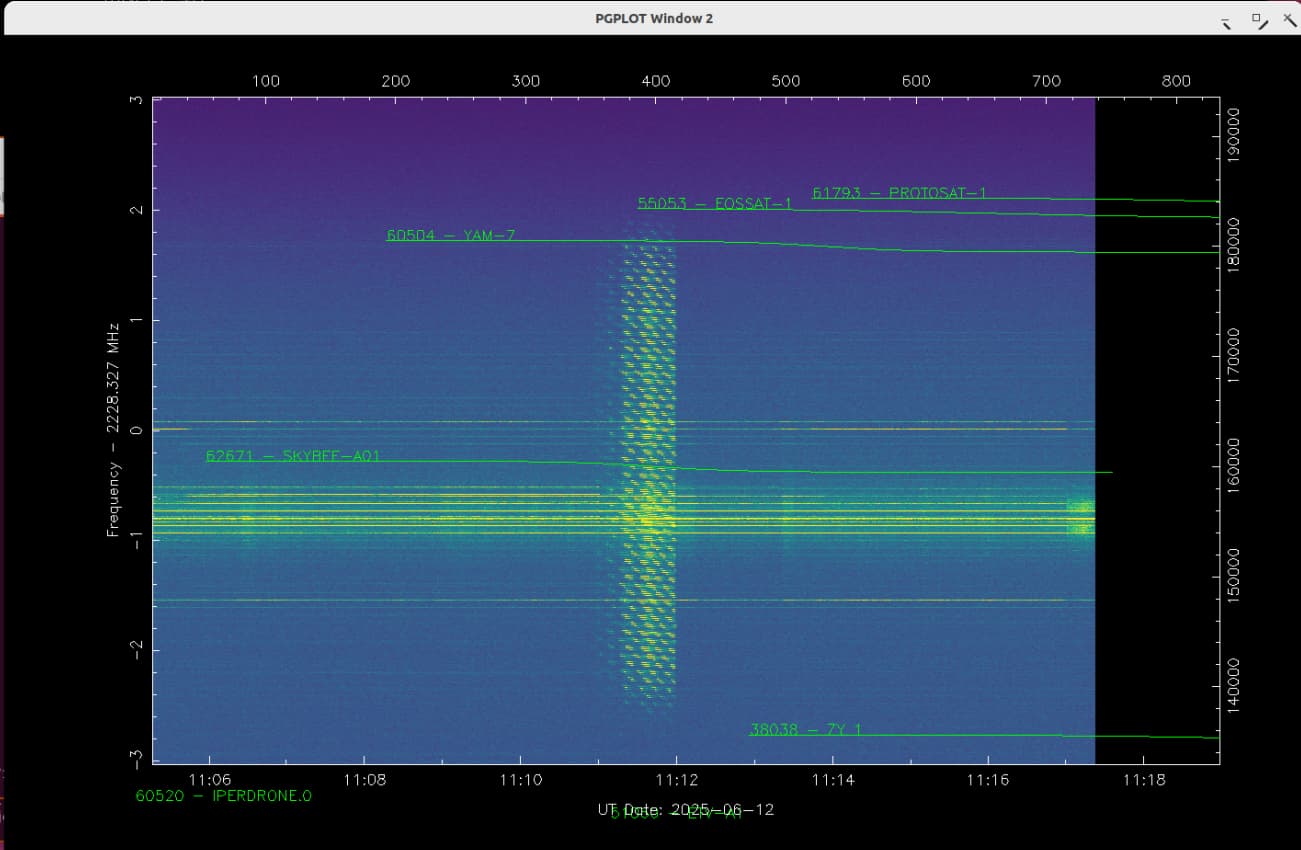
Task: Click the UT Date 2025-06-12 label
Action: tap(686, 809)
